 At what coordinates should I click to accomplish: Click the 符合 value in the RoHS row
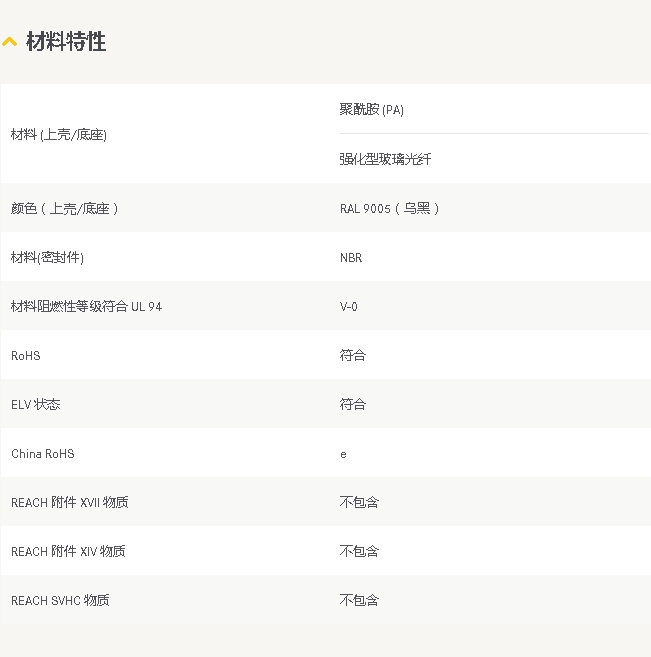click(353, 356)
